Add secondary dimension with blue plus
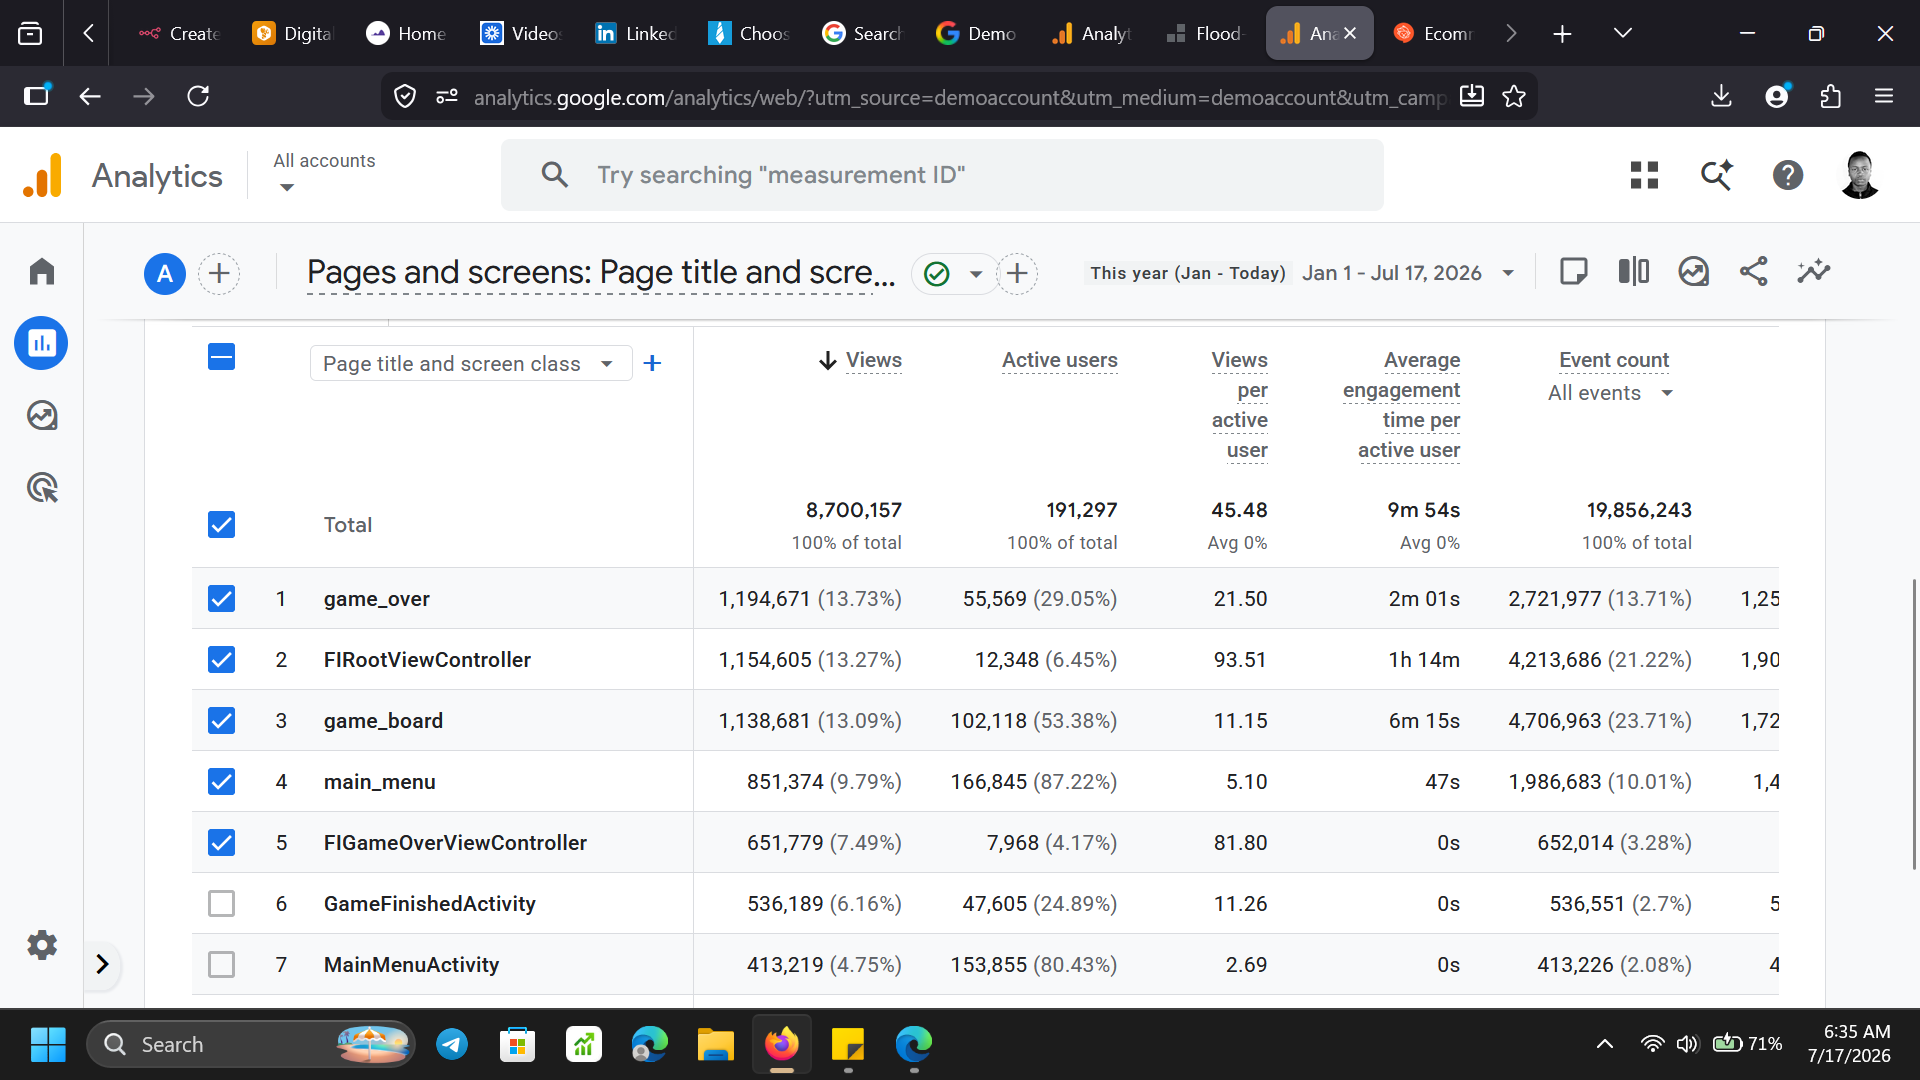1920x1080 pixels. point(652,363)
